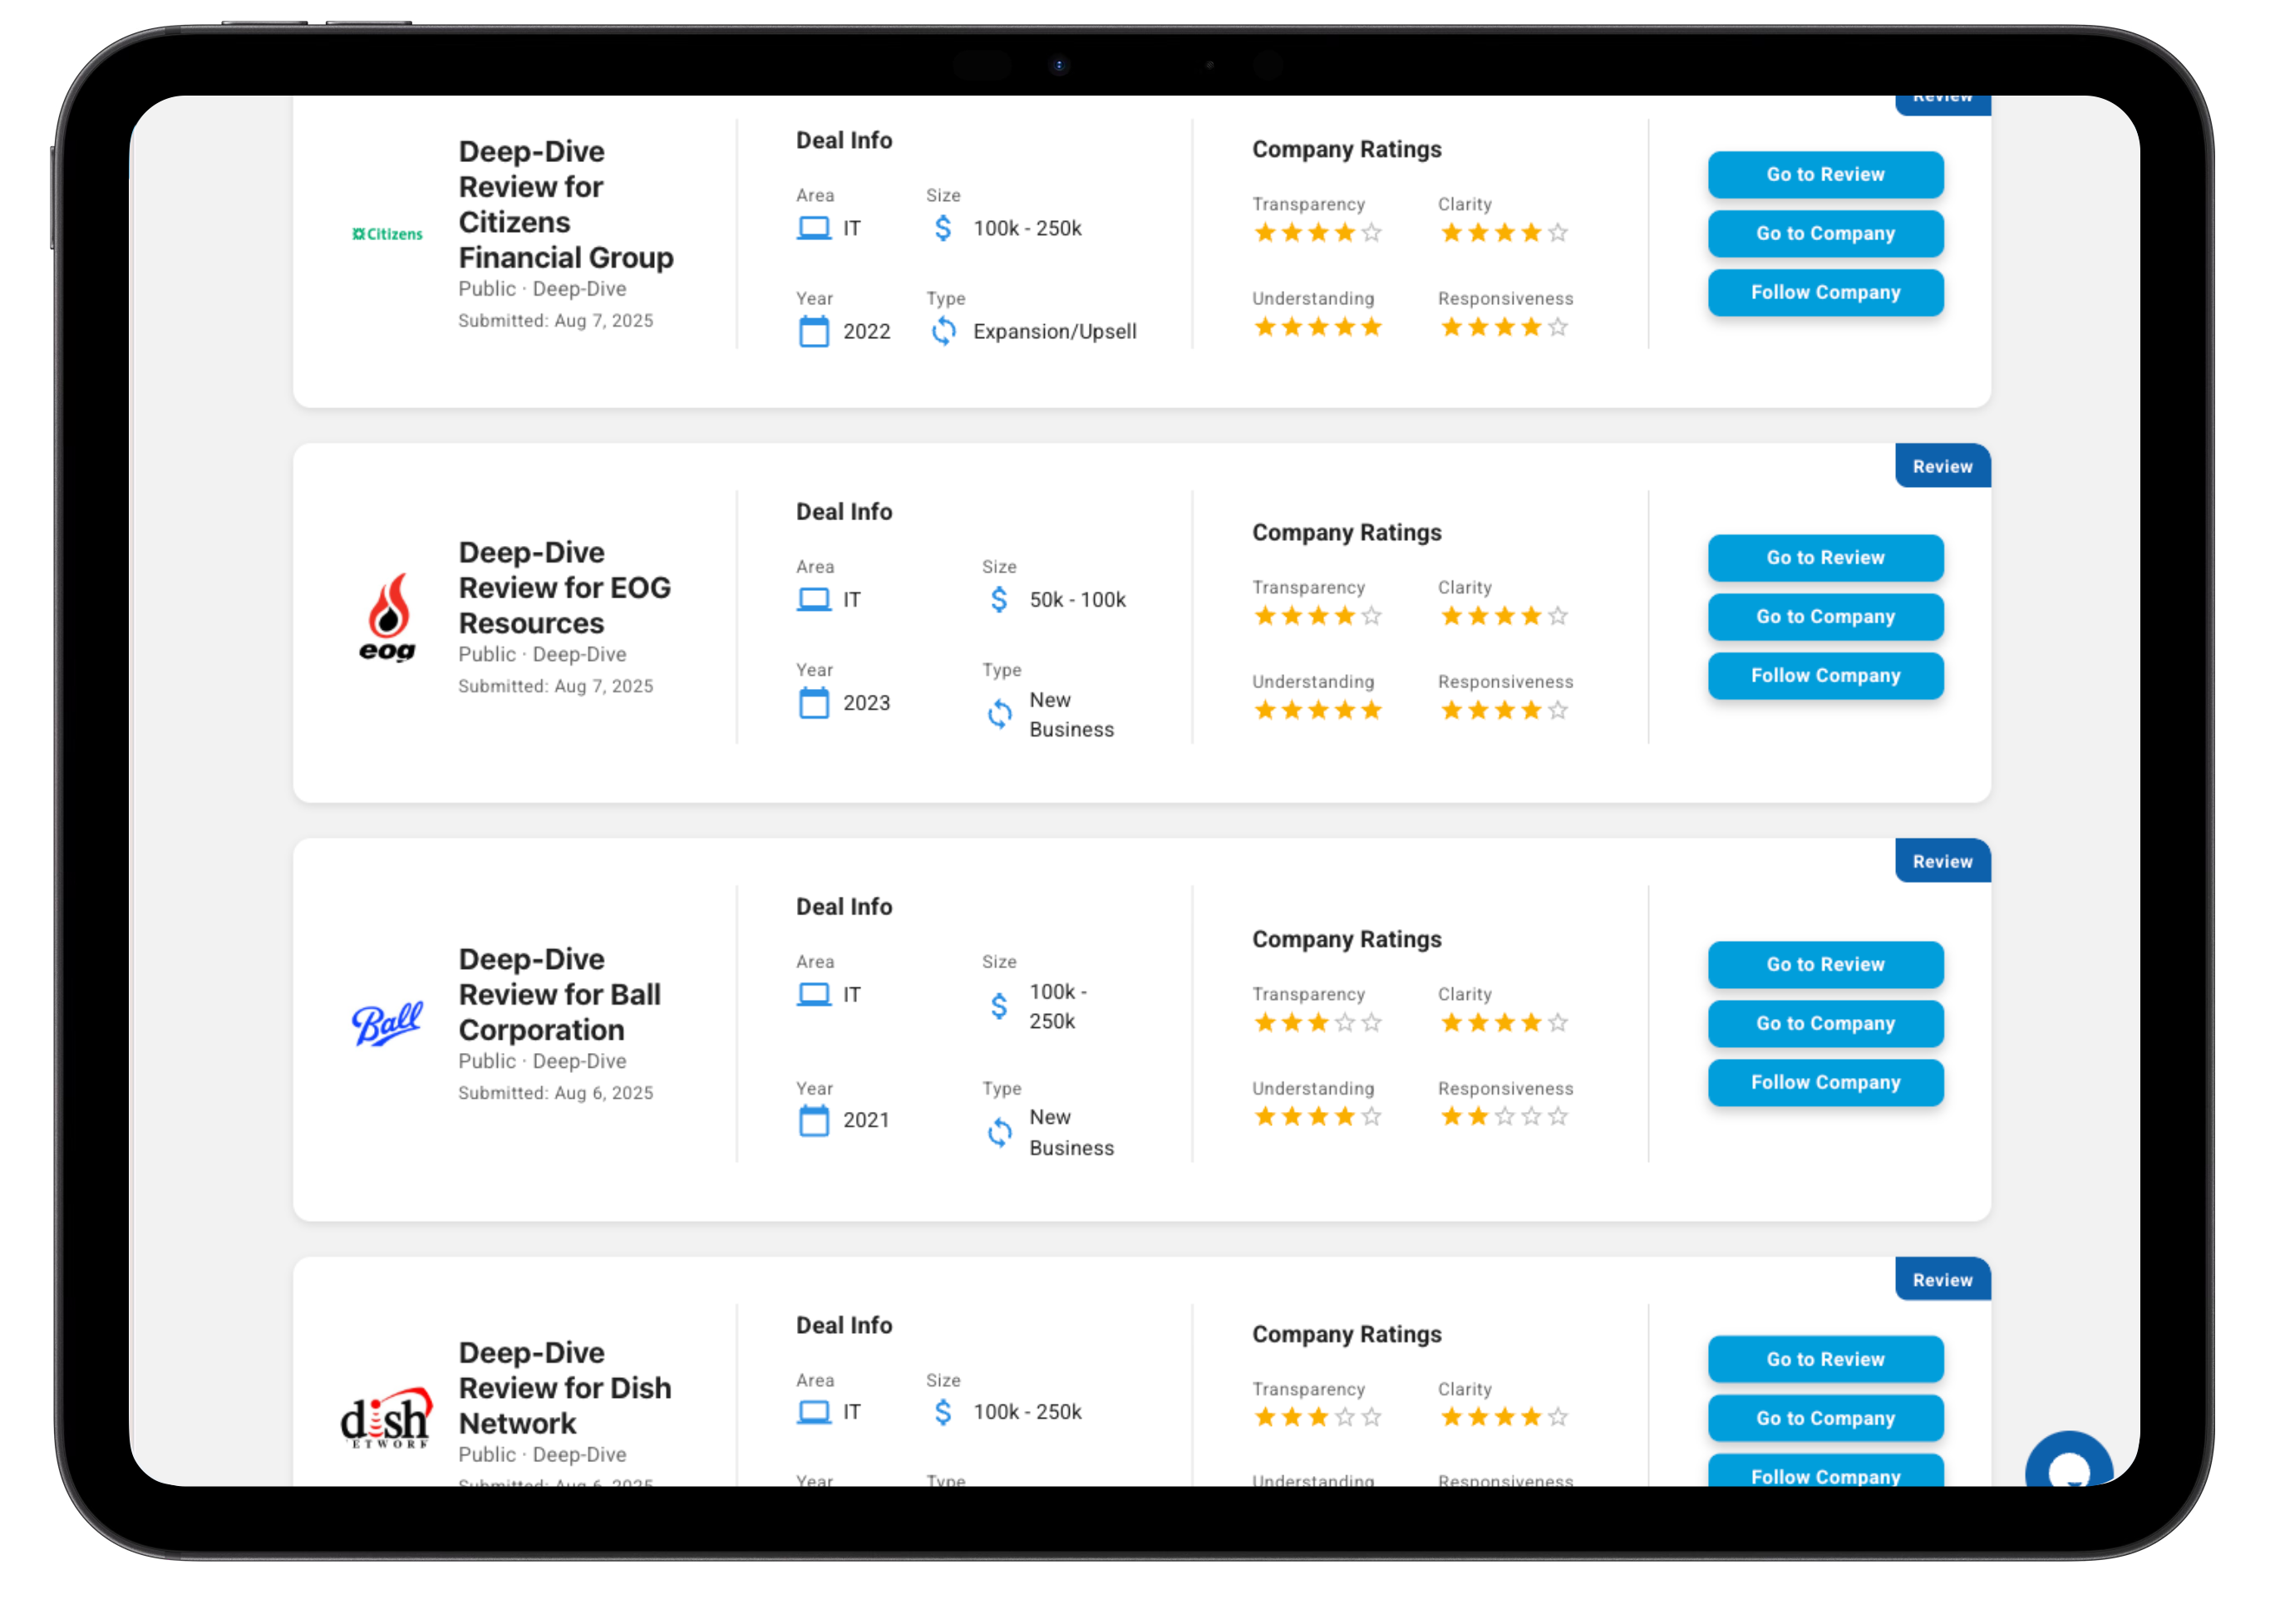Click Clarity star rating for Citizens
The image size is (2270, 1624).
[1504, 233]
